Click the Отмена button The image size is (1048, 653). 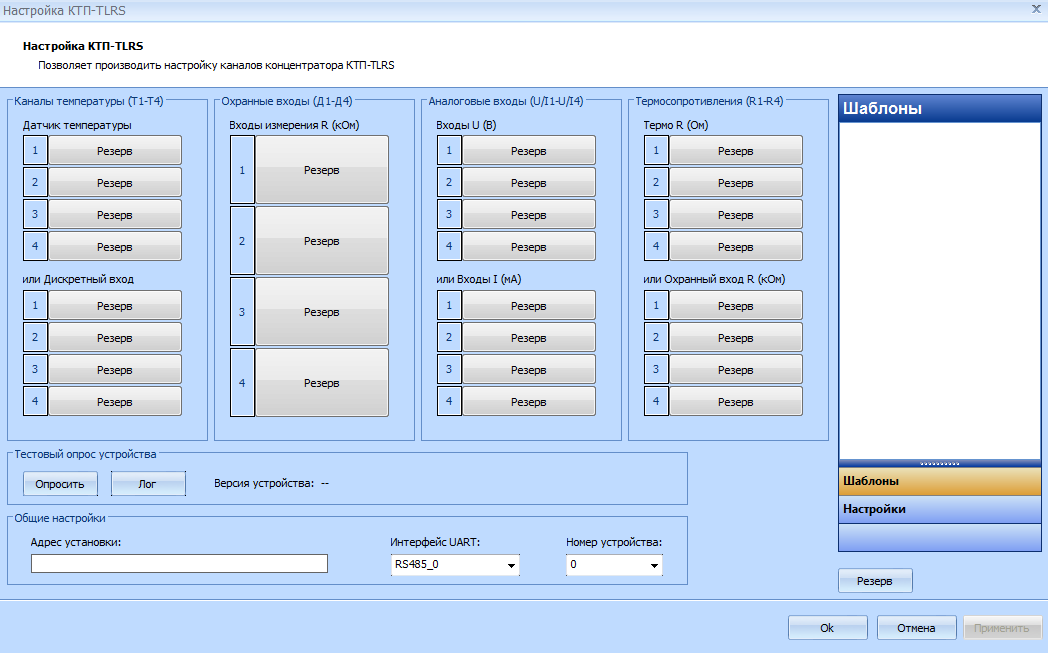point(916,628)
